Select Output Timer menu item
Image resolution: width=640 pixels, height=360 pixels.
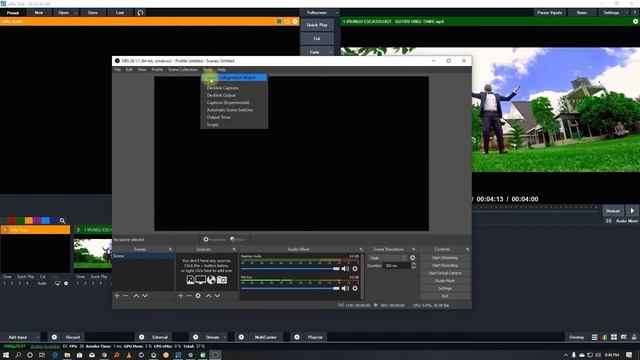pos(234,117)
